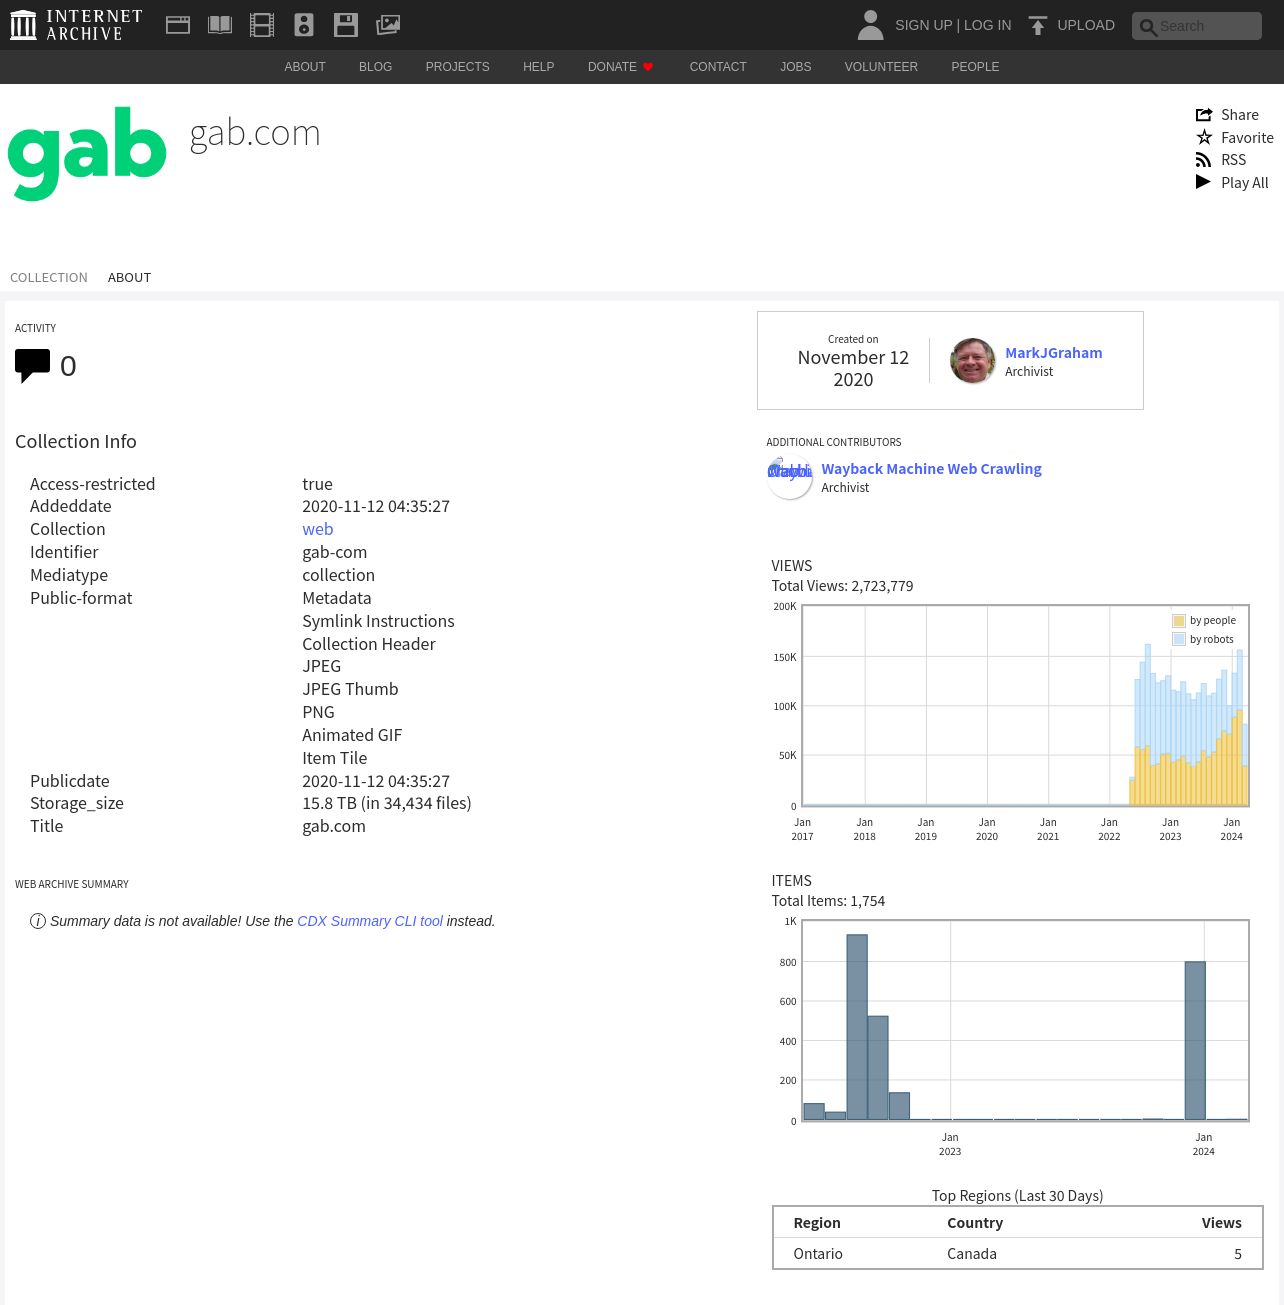Open the MarkJGraham profile link

click(1053, 352)
